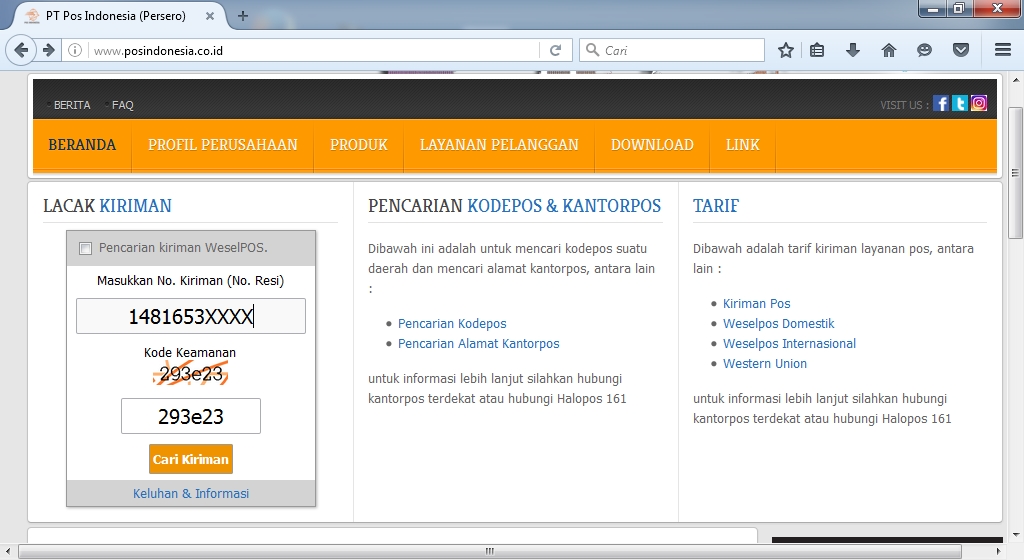
Task: Go to the browser home page icon
Action: click(x=889, y=50)
